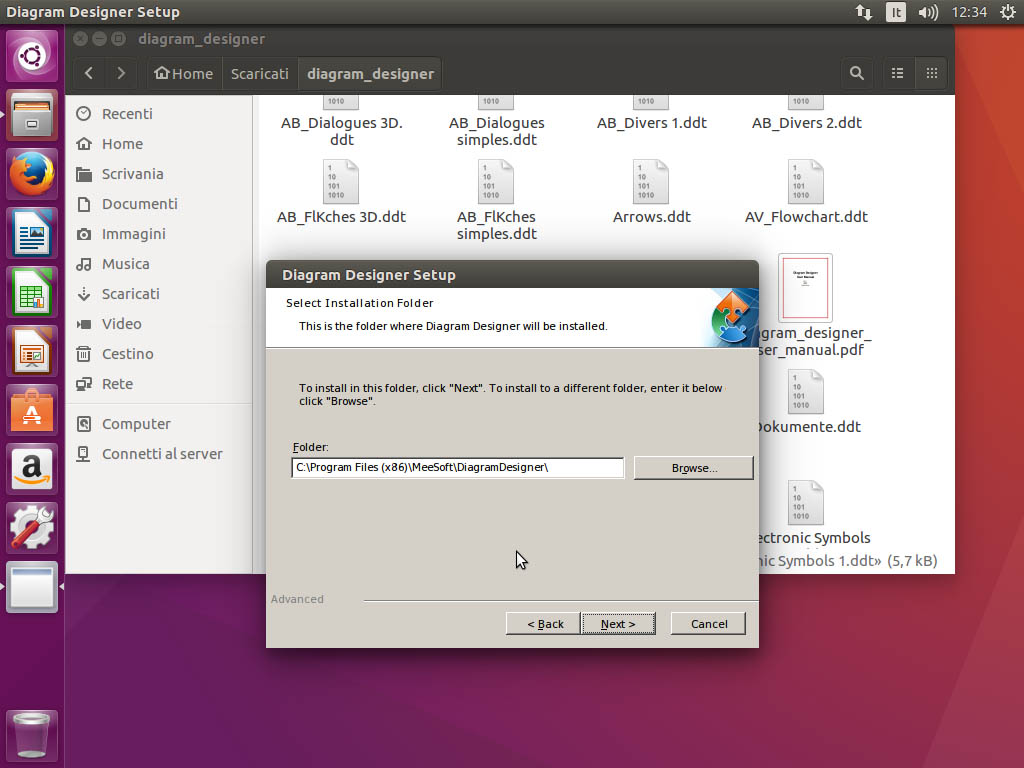Open the keyboard layout indicator menu
Viewport: 1024px width, 768px height.
point(896,12)
